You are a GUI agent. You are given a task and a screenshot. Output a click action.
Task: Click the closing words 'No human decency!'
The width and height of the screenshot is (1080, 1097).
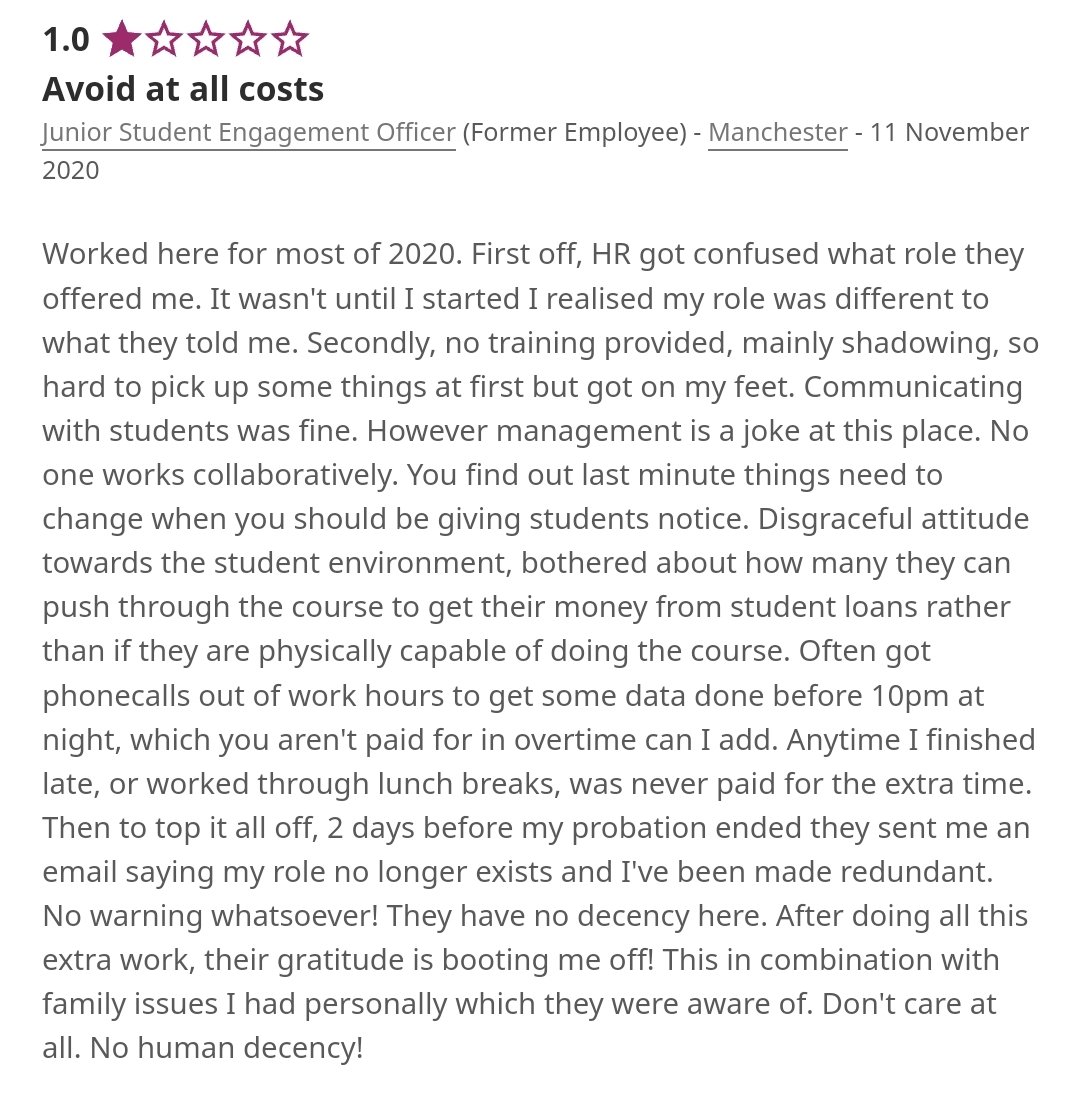click(x=227, y=1048)
